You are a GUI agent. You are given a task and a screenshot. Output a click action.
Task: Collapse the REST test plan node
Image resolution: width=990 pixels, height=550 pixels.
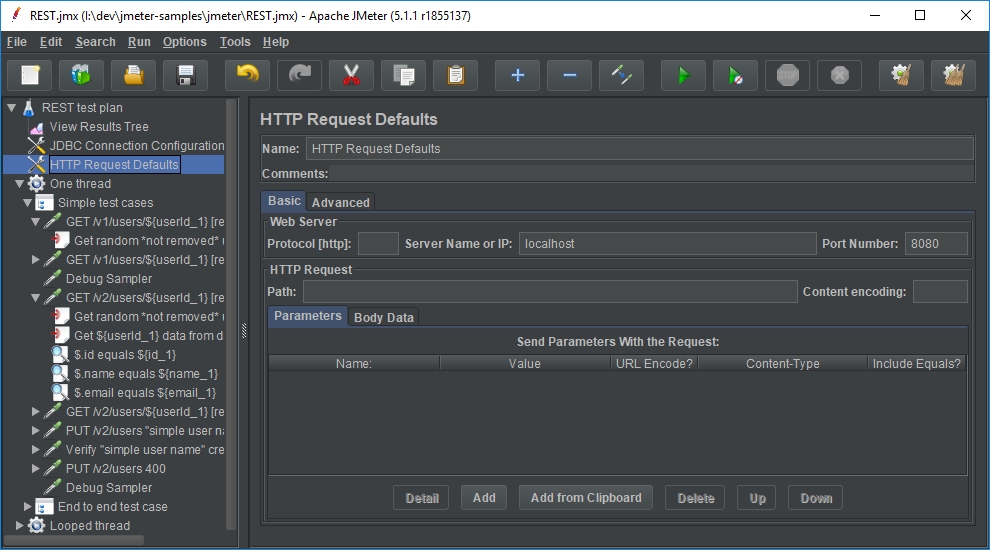tap(11, 107)
